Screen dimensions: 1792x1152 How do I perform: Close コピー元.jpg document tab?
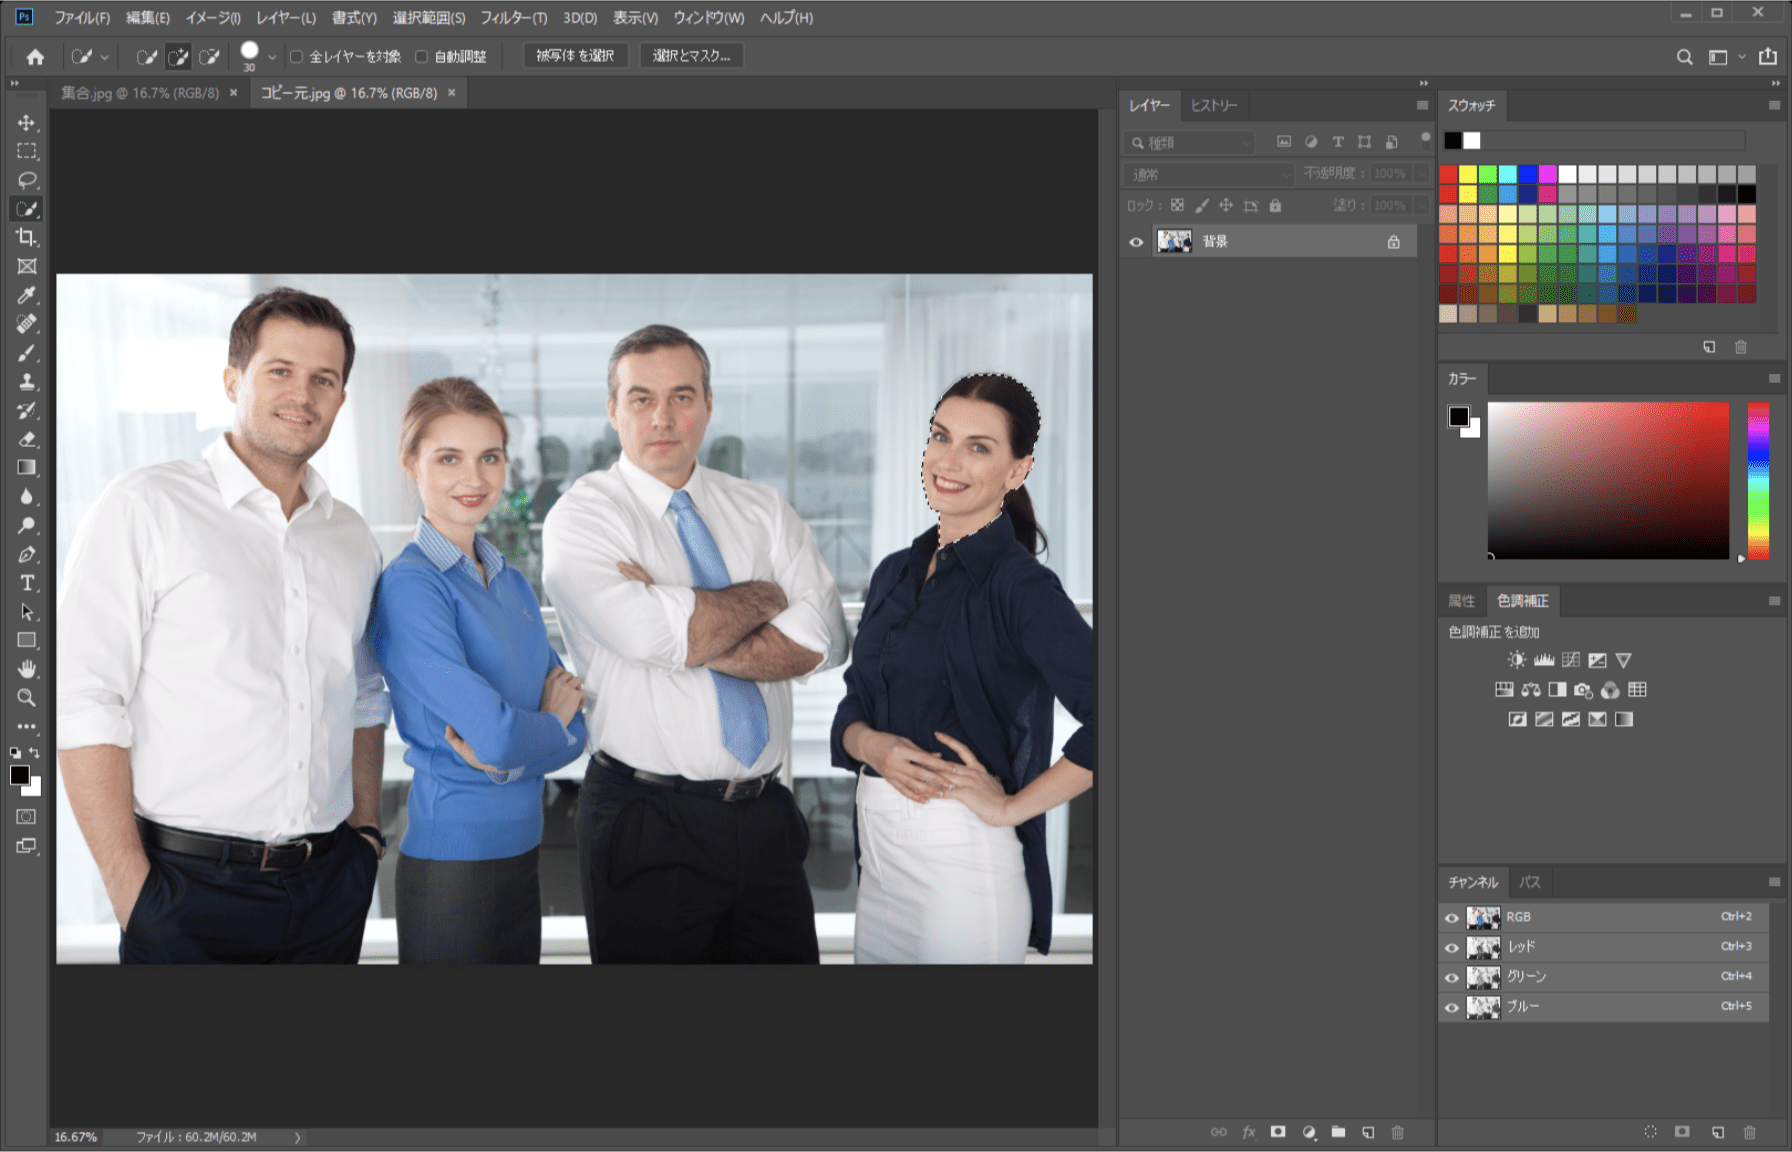point(451,93)
